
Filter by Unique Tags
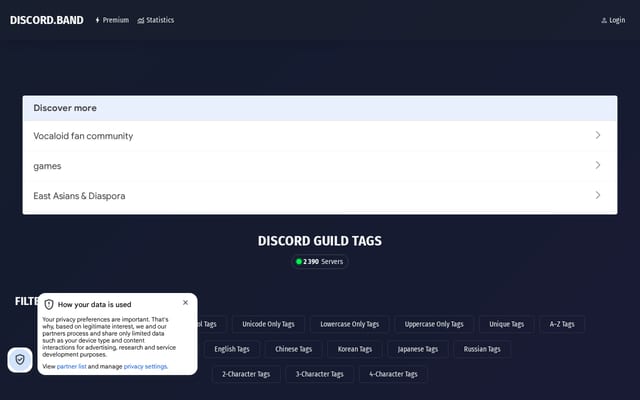point(507,324)
